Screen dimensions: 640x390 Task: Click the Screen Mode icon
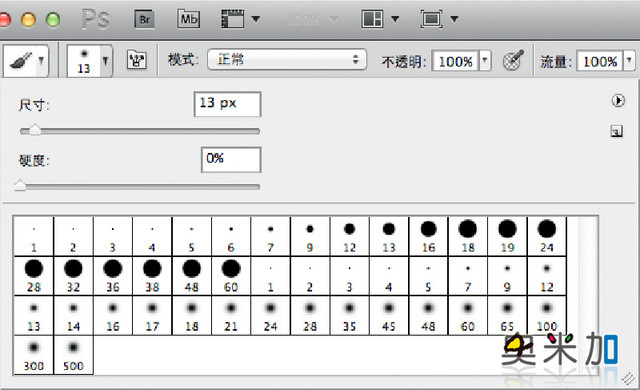pos(431,19)
